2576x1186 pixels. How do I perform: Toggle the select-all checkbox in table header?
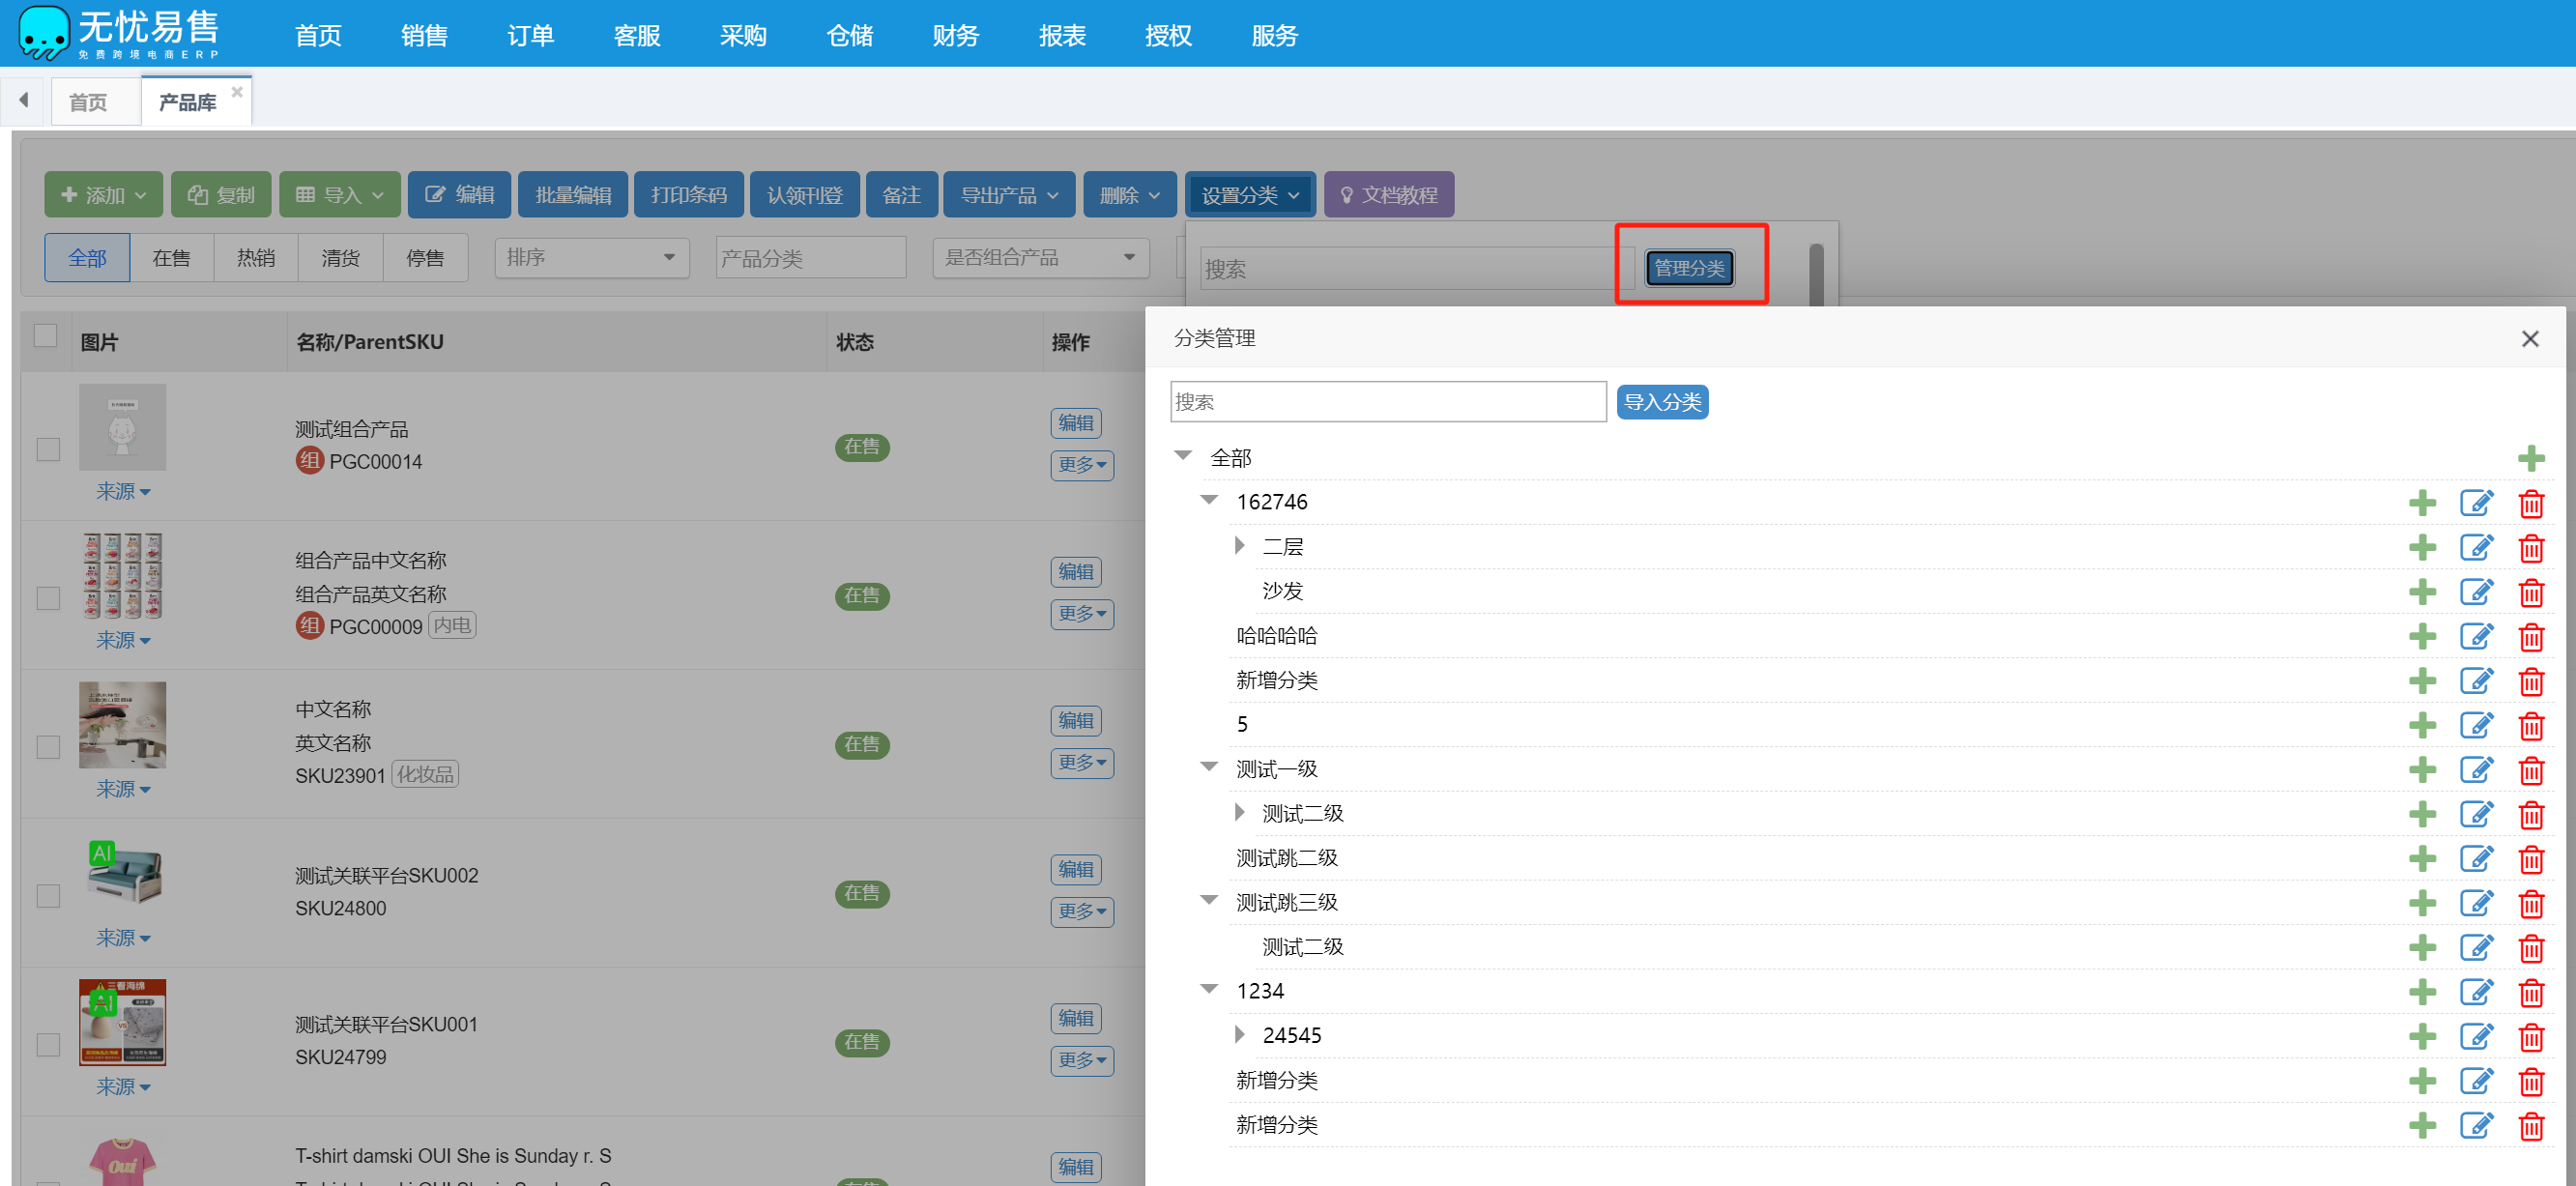click(46, 335)
